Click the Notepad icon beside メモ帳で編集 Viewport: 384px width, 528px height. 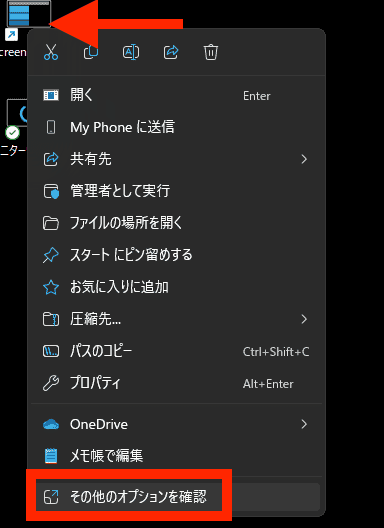51,456
